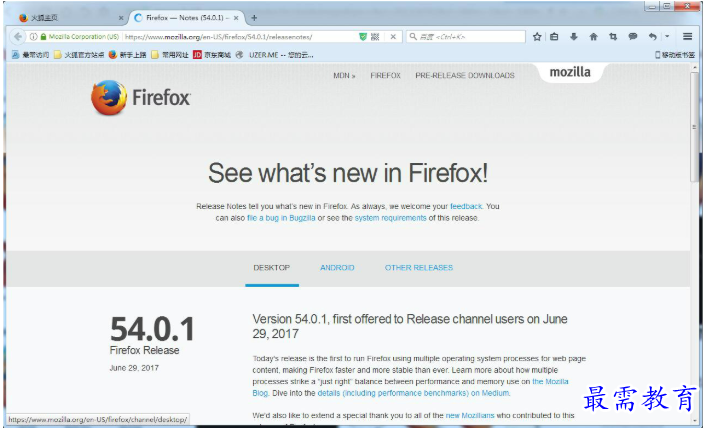This screenshot has width=705, height=430.
Task: Click the magnifier icon in search box
Action: pos(413,37)
